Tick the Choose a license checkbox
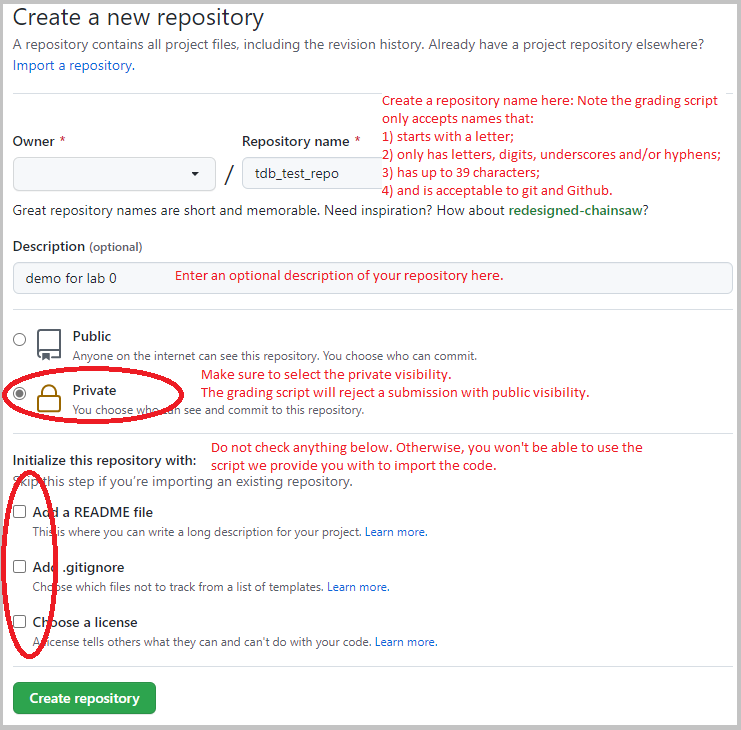This screenshot has height=730, width=741. (20, 622)
